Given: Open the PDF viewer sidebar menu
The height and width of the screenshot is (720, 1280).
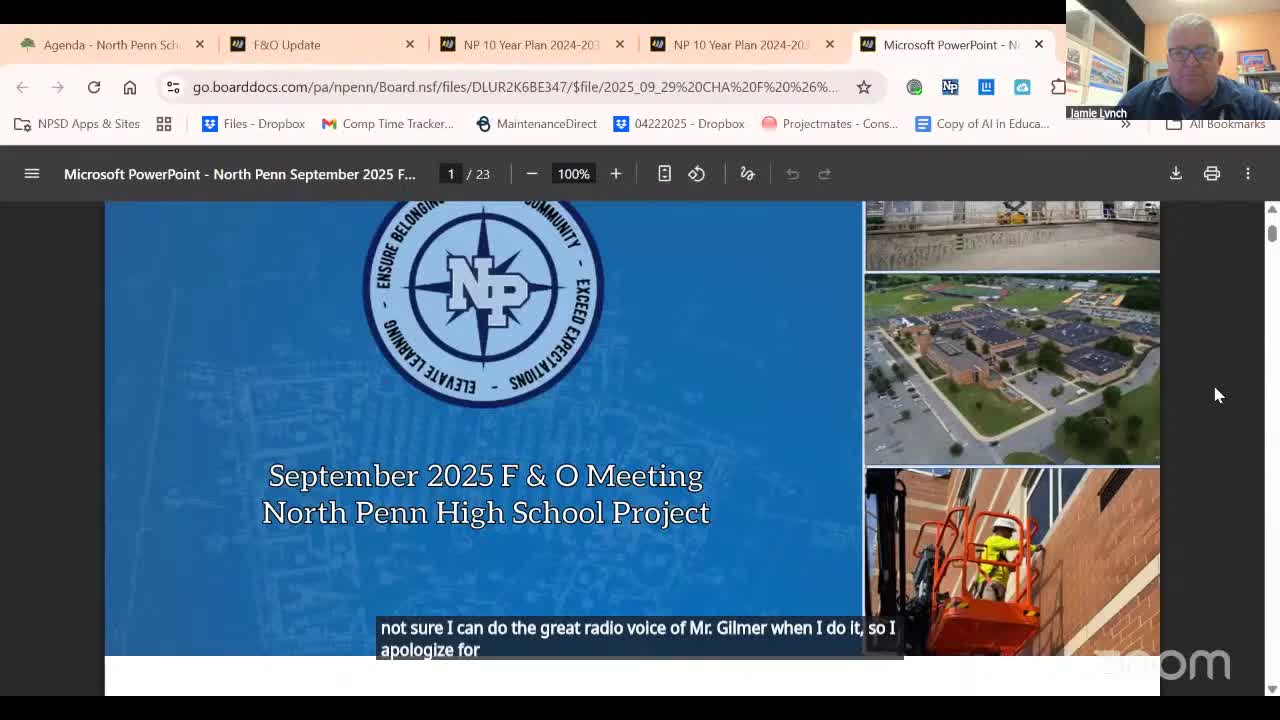Looking at the screenshot, I should [x=32, y=174].
